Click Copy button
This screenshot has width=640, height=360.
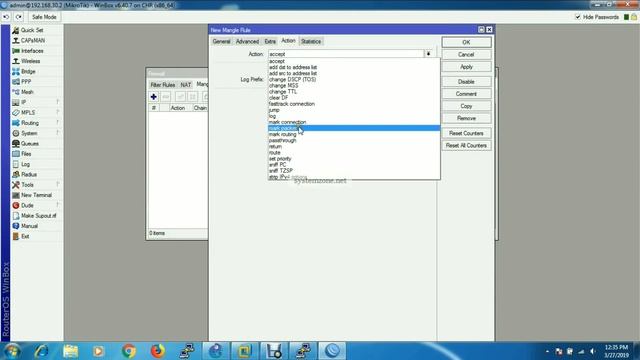coord(466,106)
